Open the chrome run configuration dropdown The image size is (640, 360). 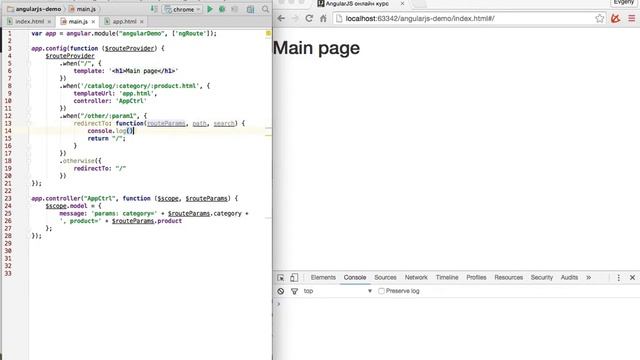182,9
